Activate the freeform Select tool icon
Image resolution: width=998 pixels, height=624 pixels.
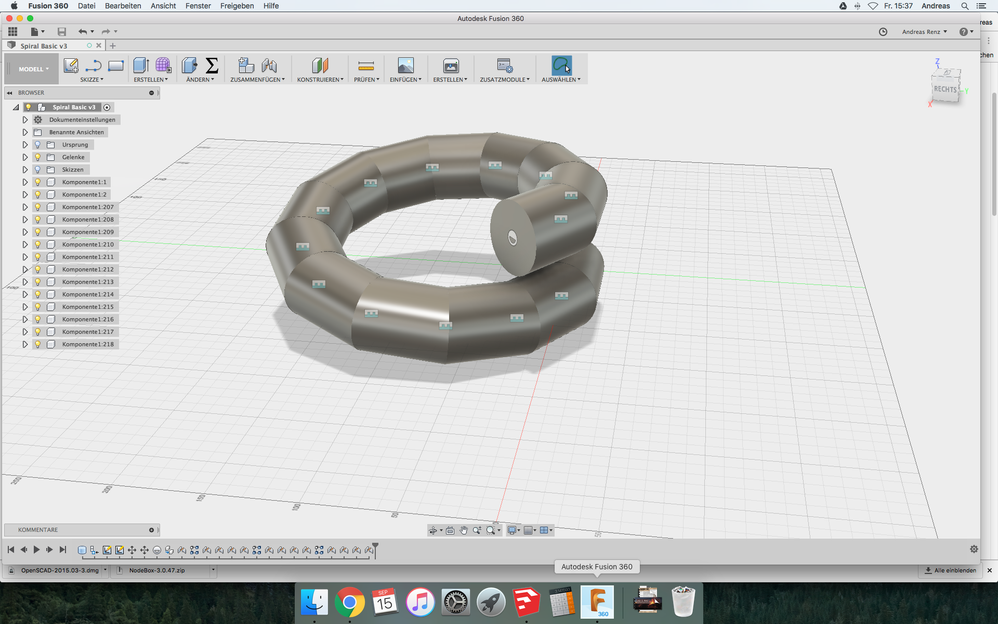tap(561, 65)
